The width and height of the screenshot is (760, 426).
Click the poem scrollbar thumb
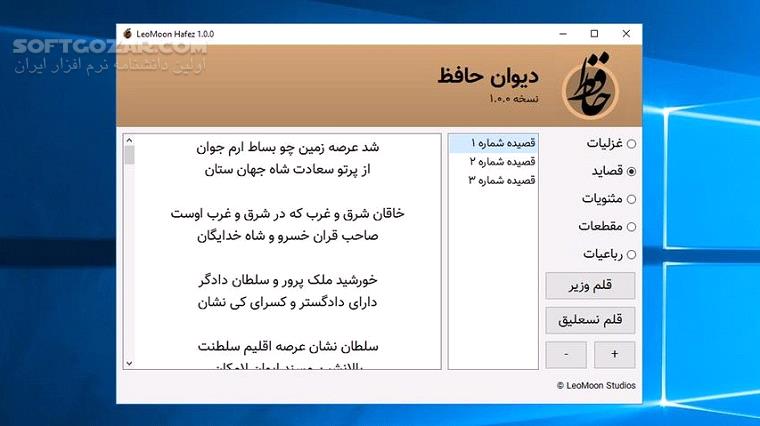click(129, 155)
